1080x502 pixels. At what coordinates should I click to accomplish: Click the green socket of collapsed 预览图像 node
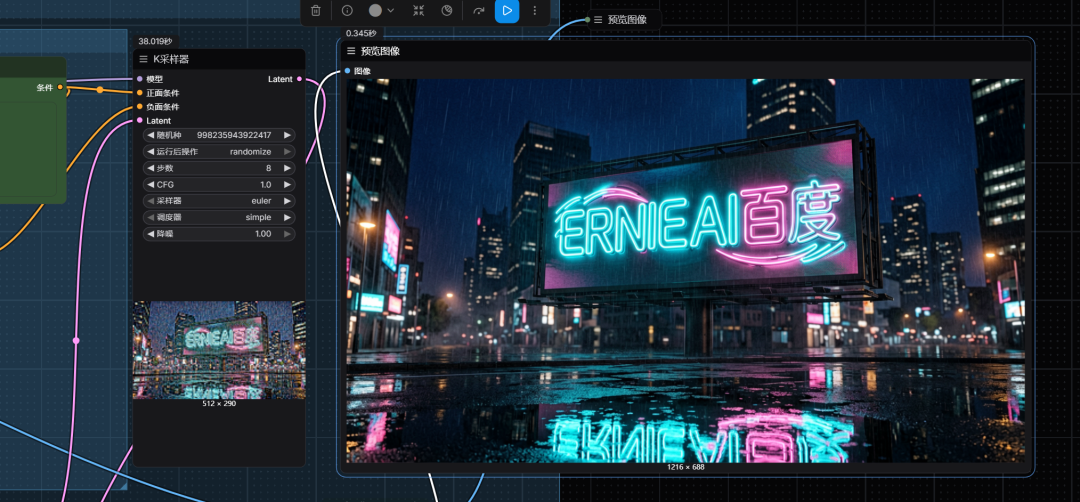click(588, 20)
